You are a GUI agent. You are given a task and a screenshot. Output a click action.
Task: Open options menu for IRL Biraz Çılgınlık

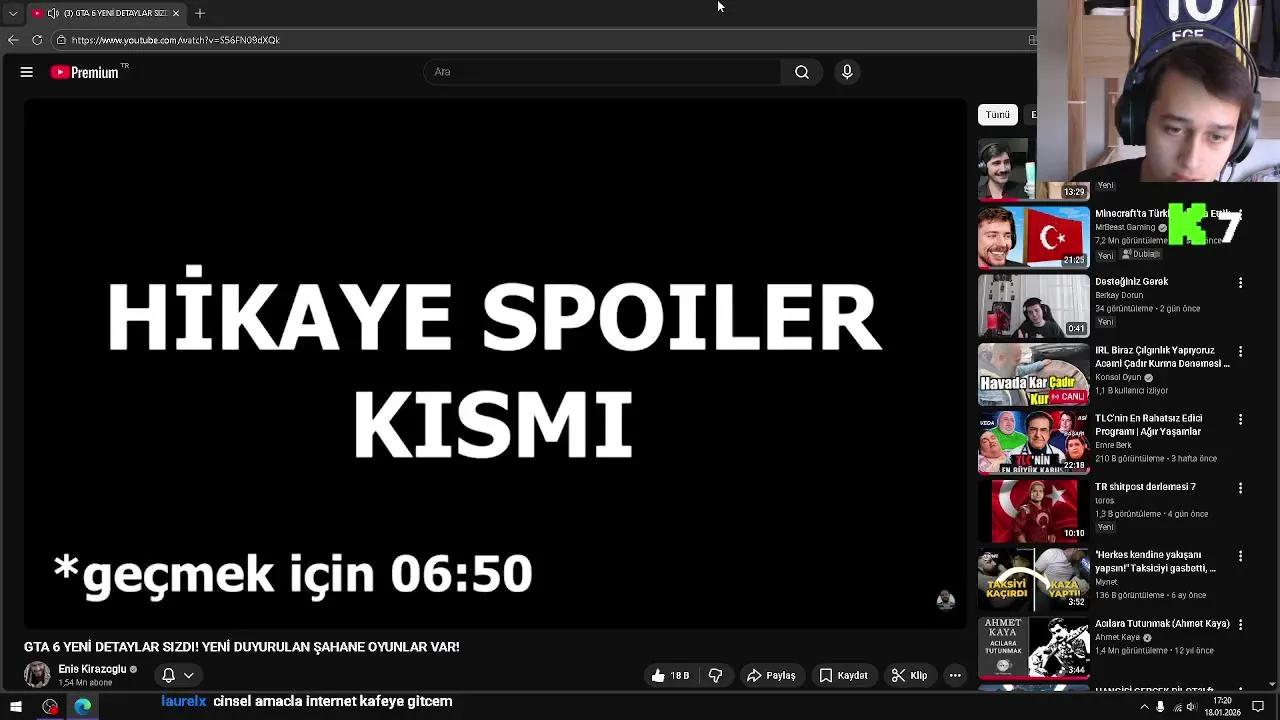1240,352
